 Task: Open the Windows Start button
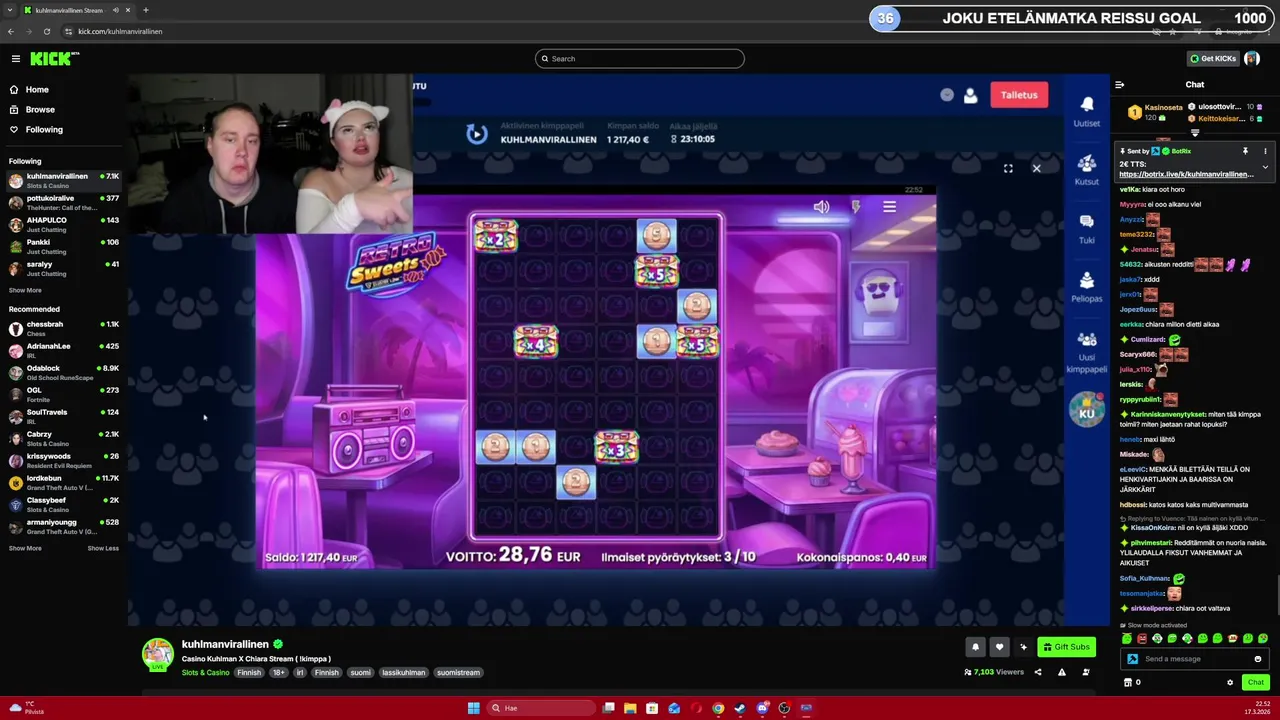coord(473,708)
